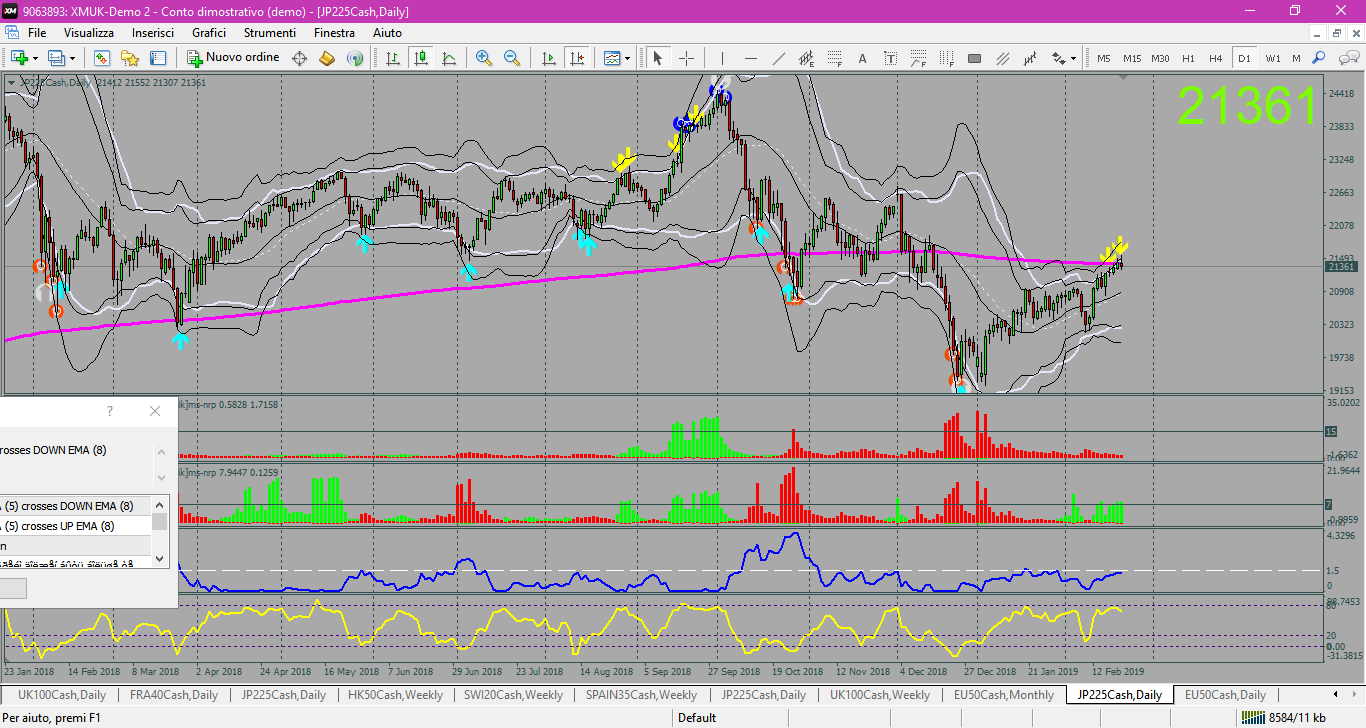Switch to Candlesticks chart view
The image size is (1366, 728).
pos(421,58)
